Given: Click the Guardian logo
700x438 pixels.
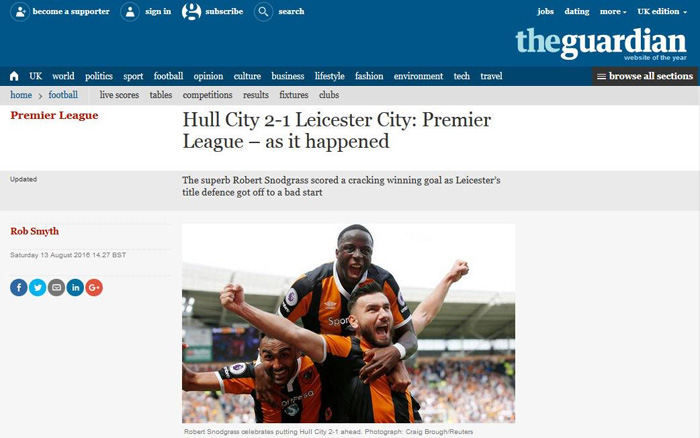Looking at the screenshot, I should pyautogui.click(x=601, y=44).
